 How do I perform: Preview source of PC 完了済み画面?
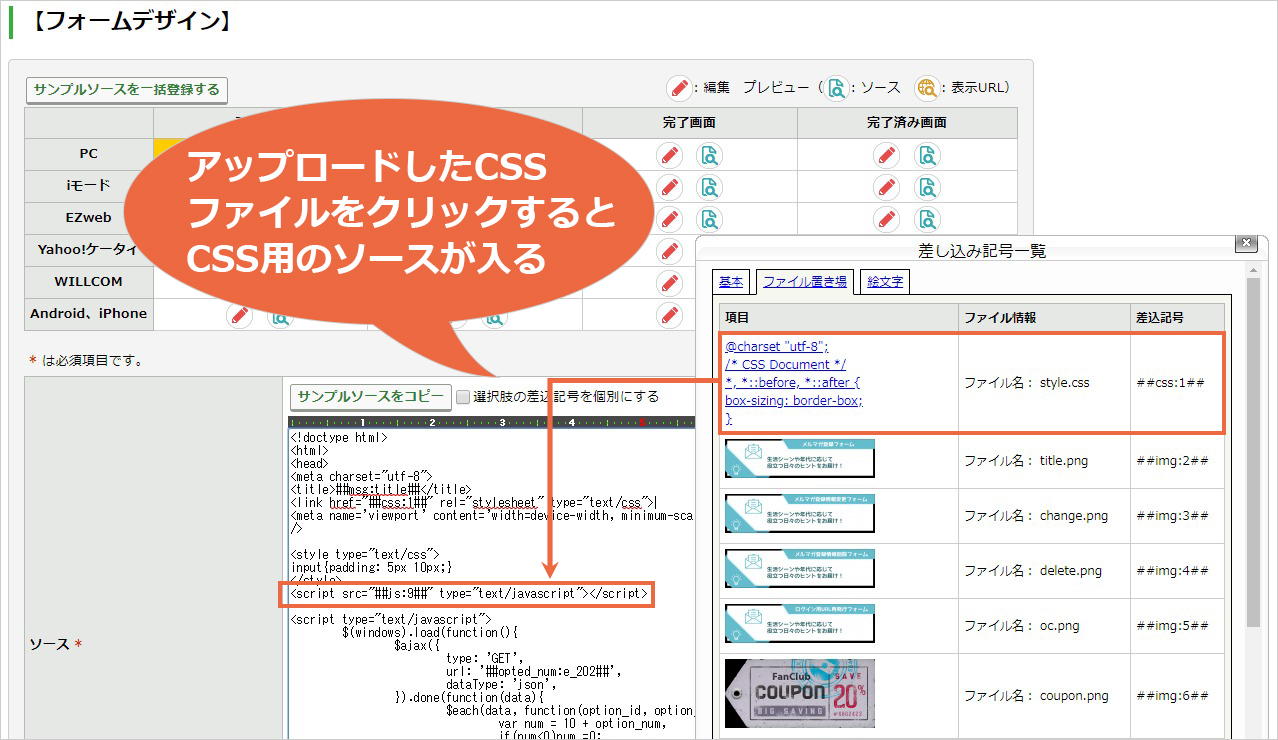[927, 155]
